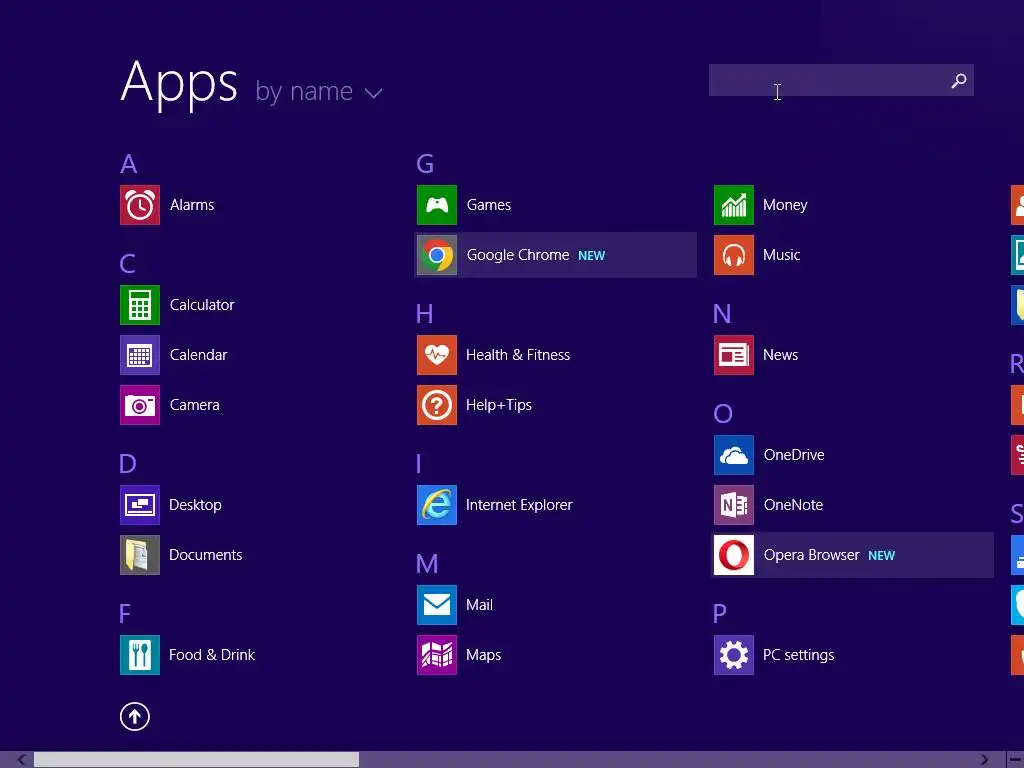Click the letter P group heading
The image size is (1024, 768).
pyautogui.click(x=720, y=613)
